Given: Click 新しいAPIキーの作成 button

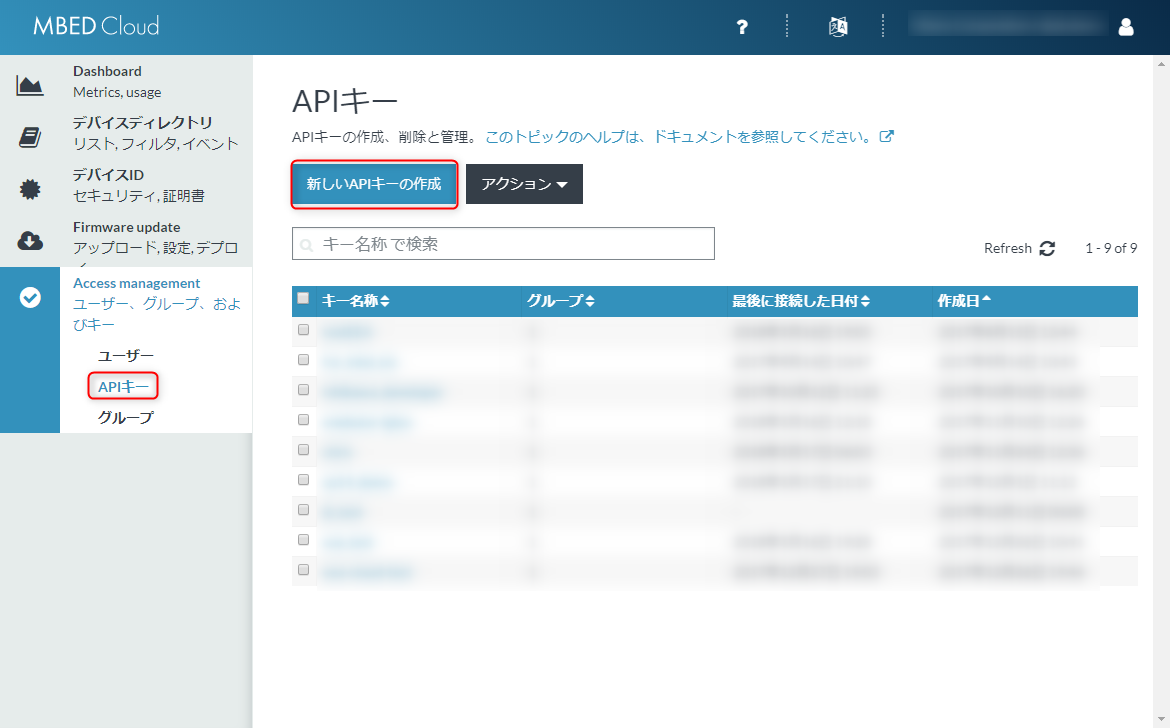Looking at the screenshot, I should pyautogui.click(x=374, y=184).
